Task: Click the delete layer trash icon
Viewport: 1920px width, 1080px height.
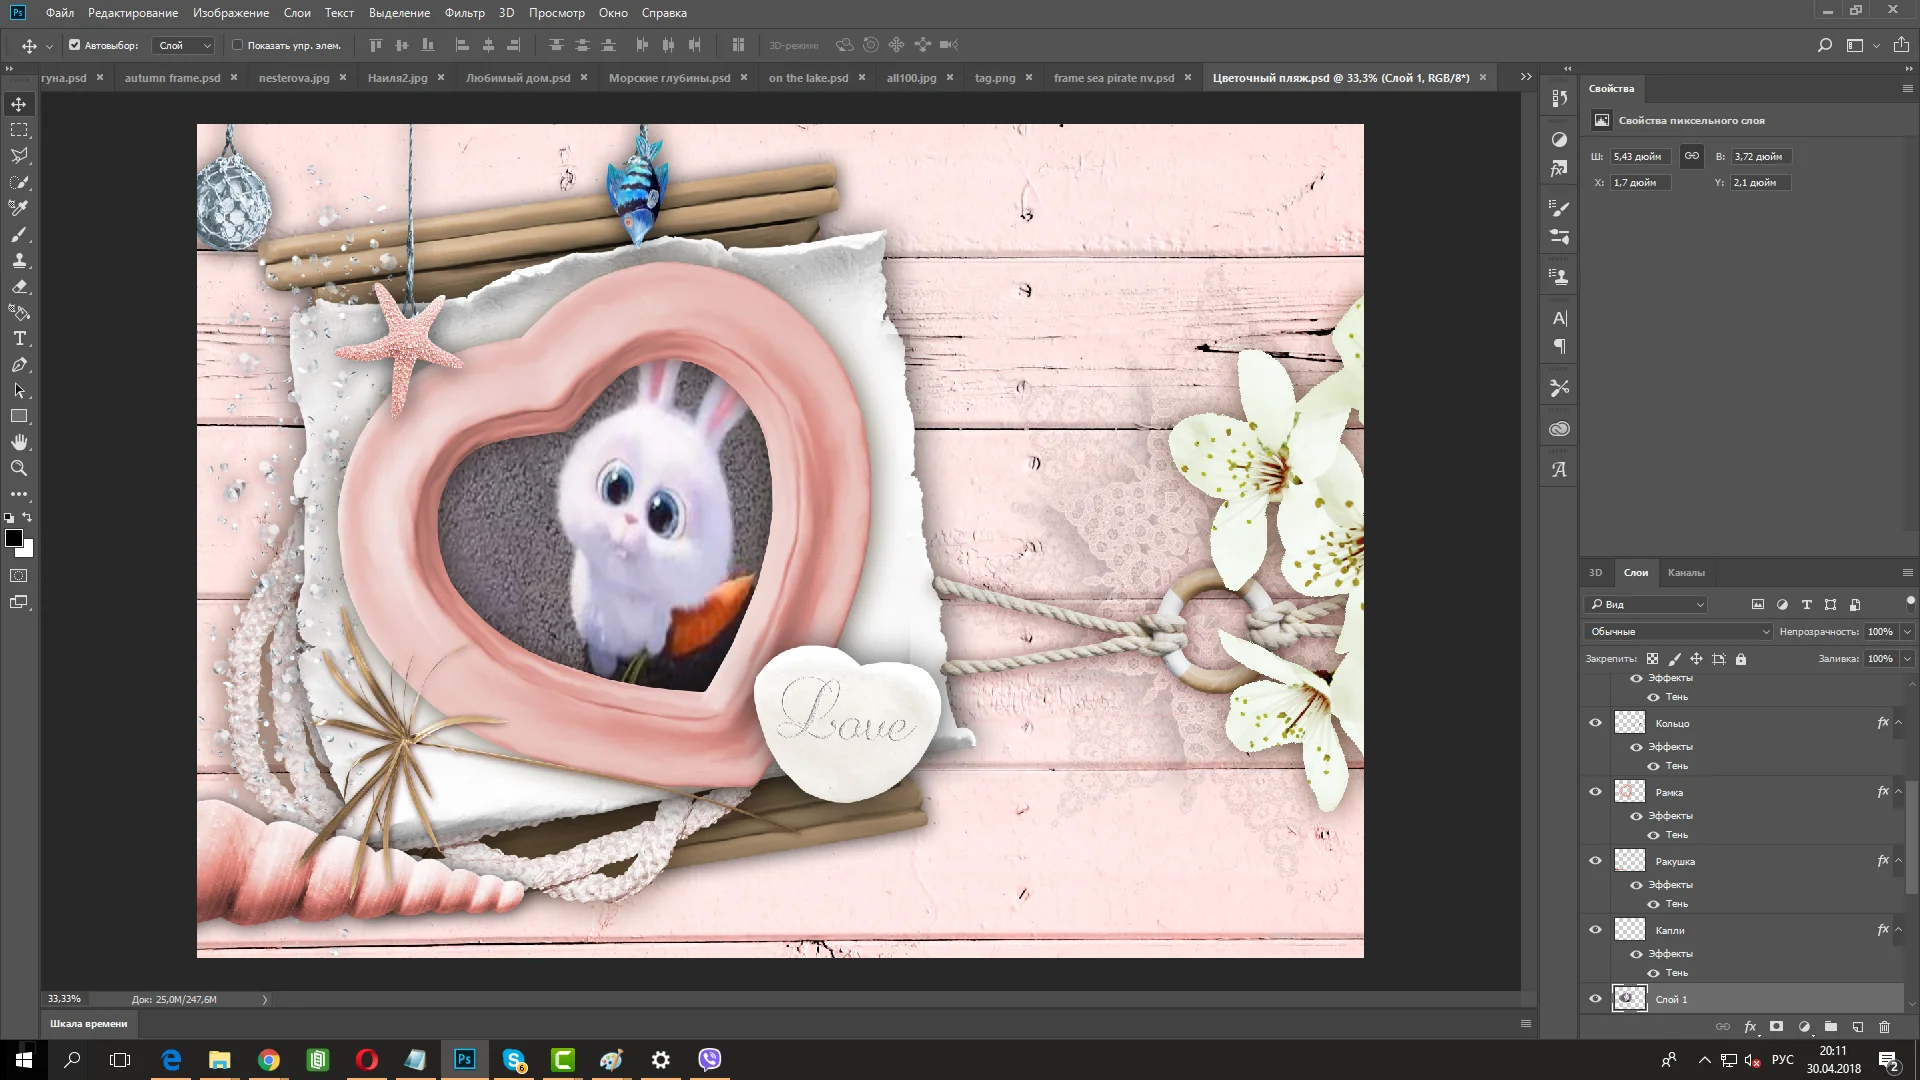Action: coord(1884,1027)
